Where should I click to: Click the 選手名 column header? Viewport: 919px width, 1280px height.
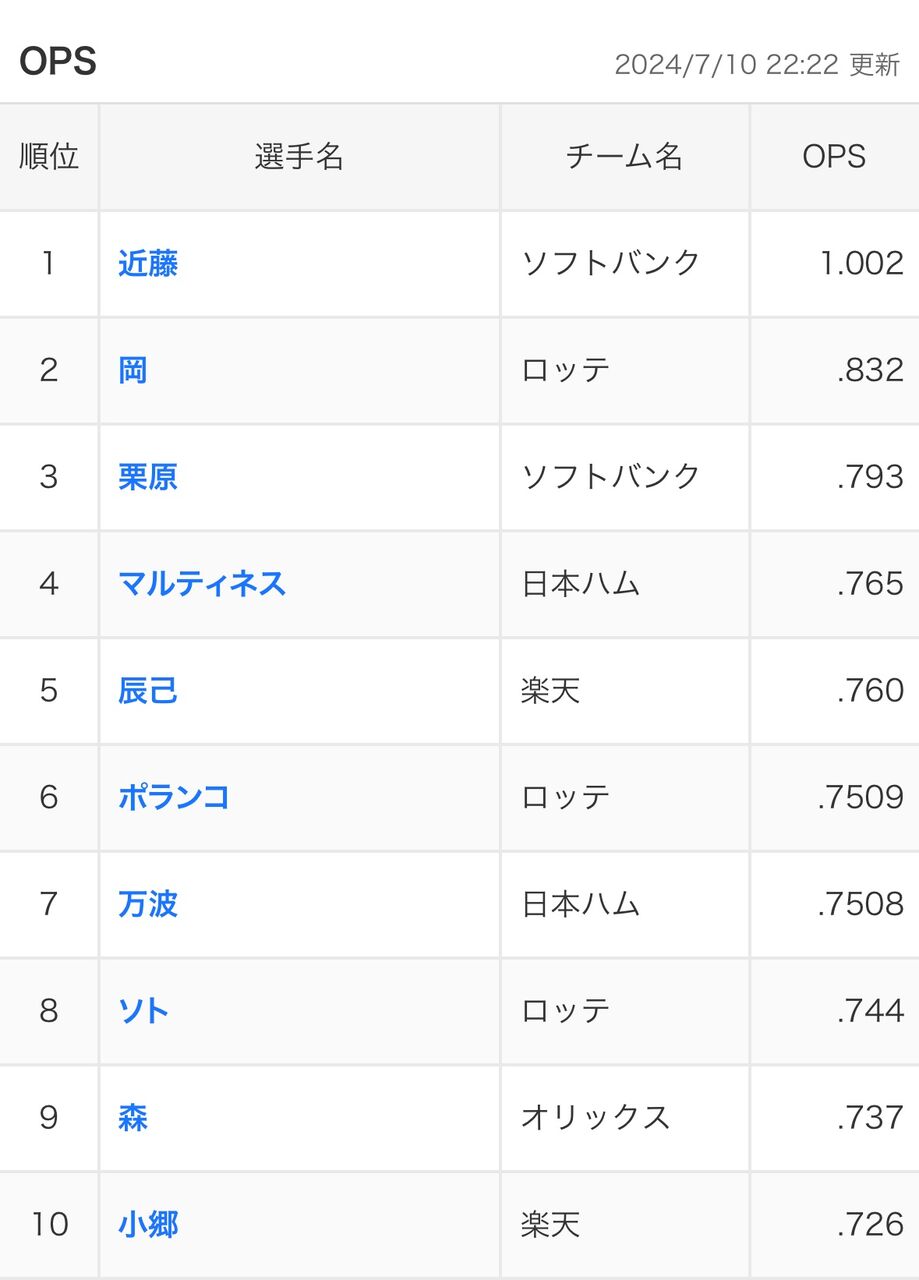click(x=299, y=157)
